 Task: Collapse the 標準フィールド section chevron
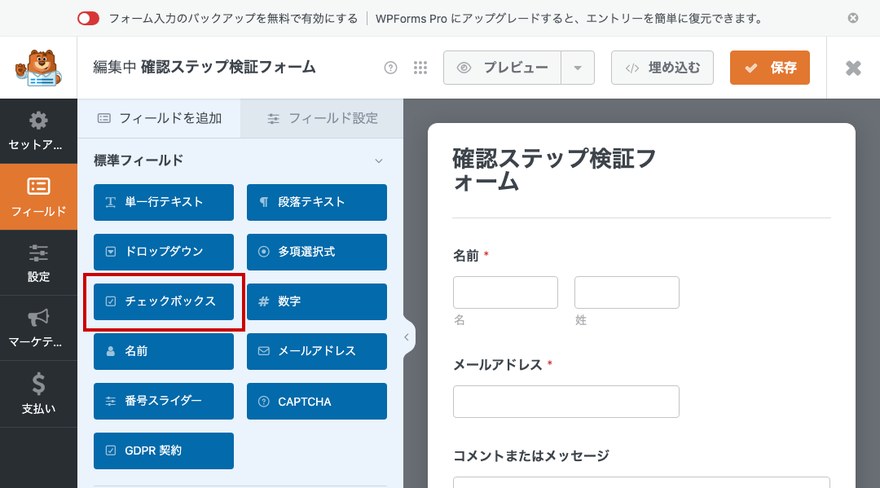[x=379, y=161]
